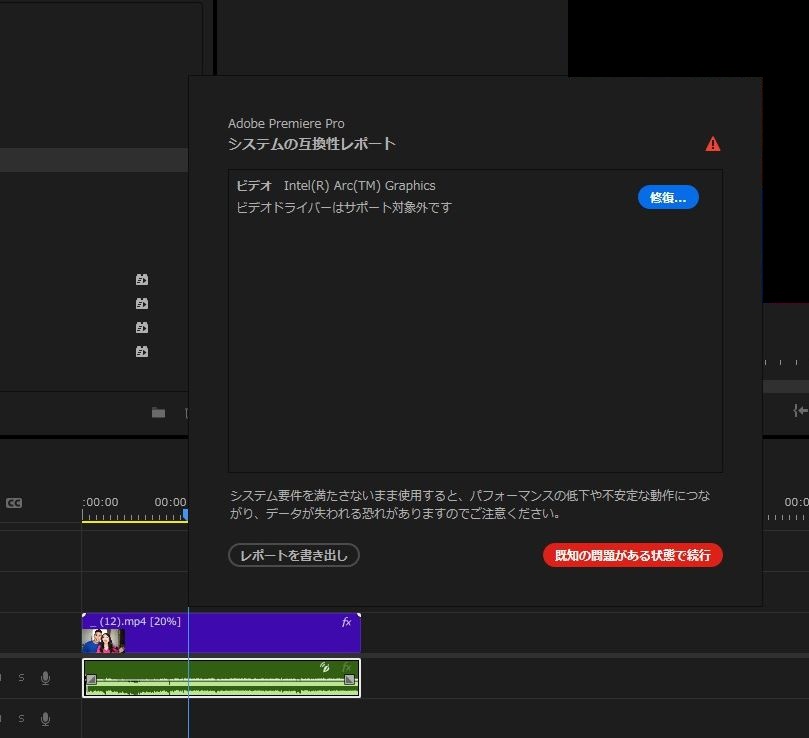Screen dimensions: 809x738
Task: Click the first sequence icon in project list
Action: (x=142, y=280)
